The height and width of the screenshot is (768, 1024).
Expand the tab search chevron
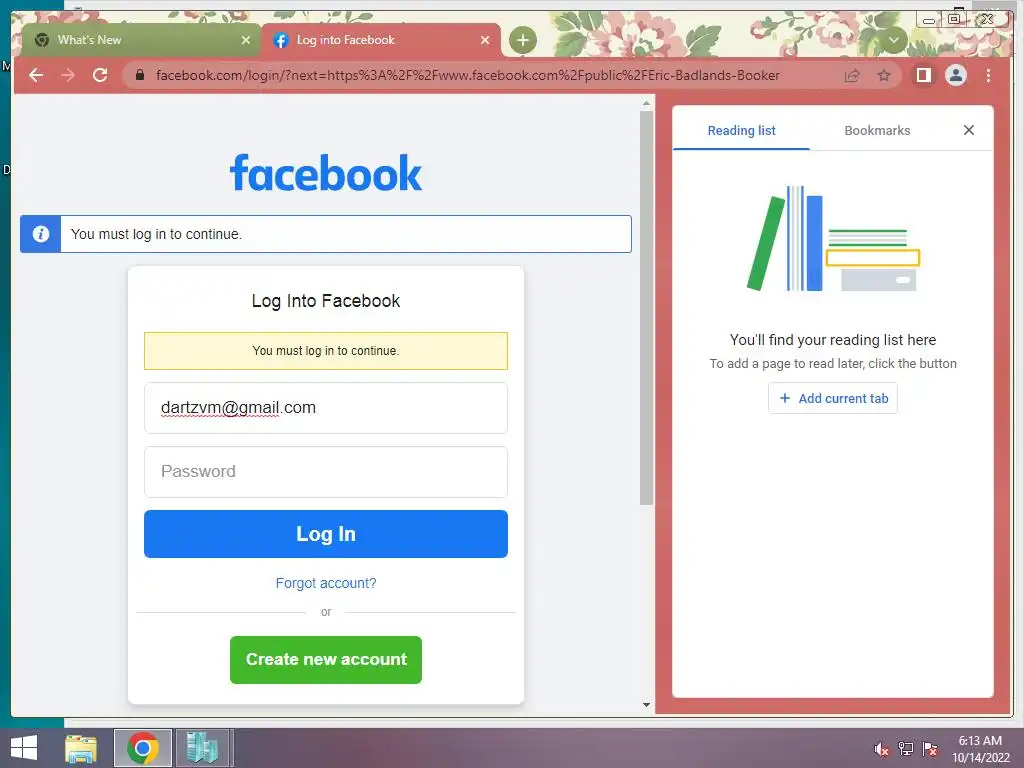pyautogui.click(x=893, y=40)
